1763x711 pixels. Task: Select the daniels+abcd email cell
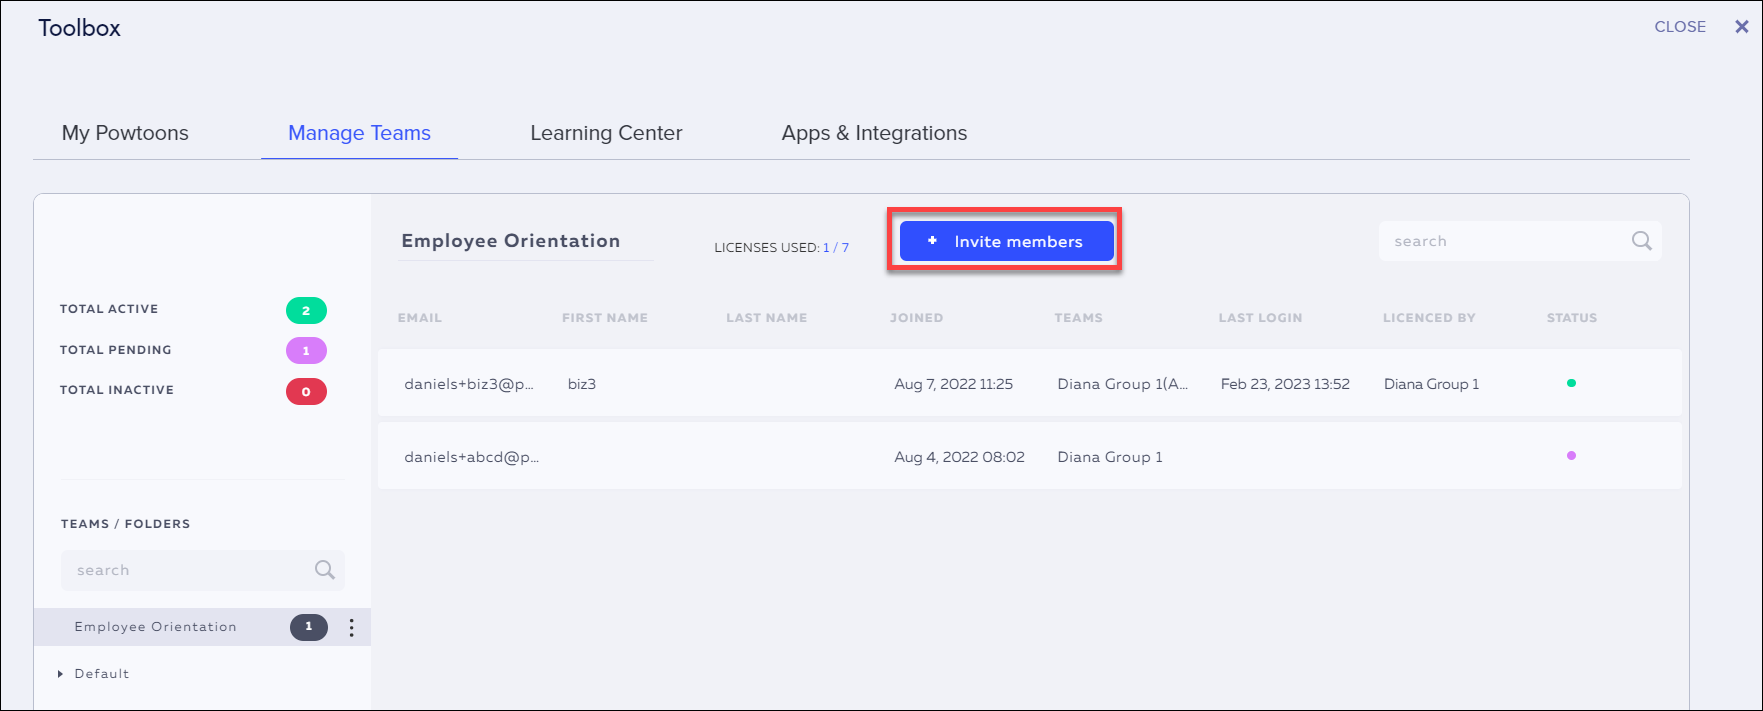point(471,457)
